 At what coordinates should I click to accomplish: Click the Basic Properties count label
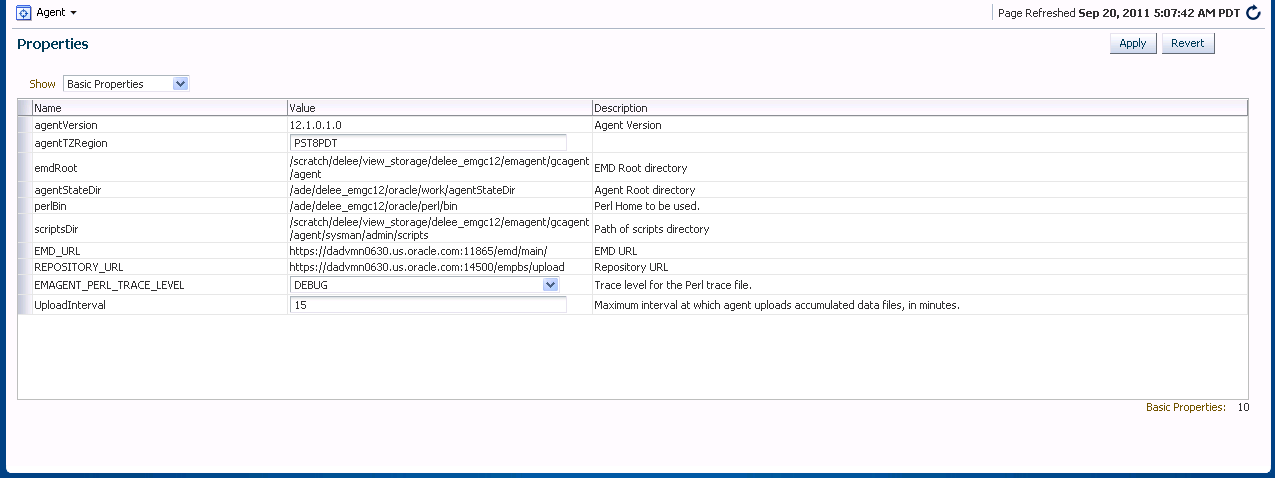pyautogui.click(x=1186, y=407)
